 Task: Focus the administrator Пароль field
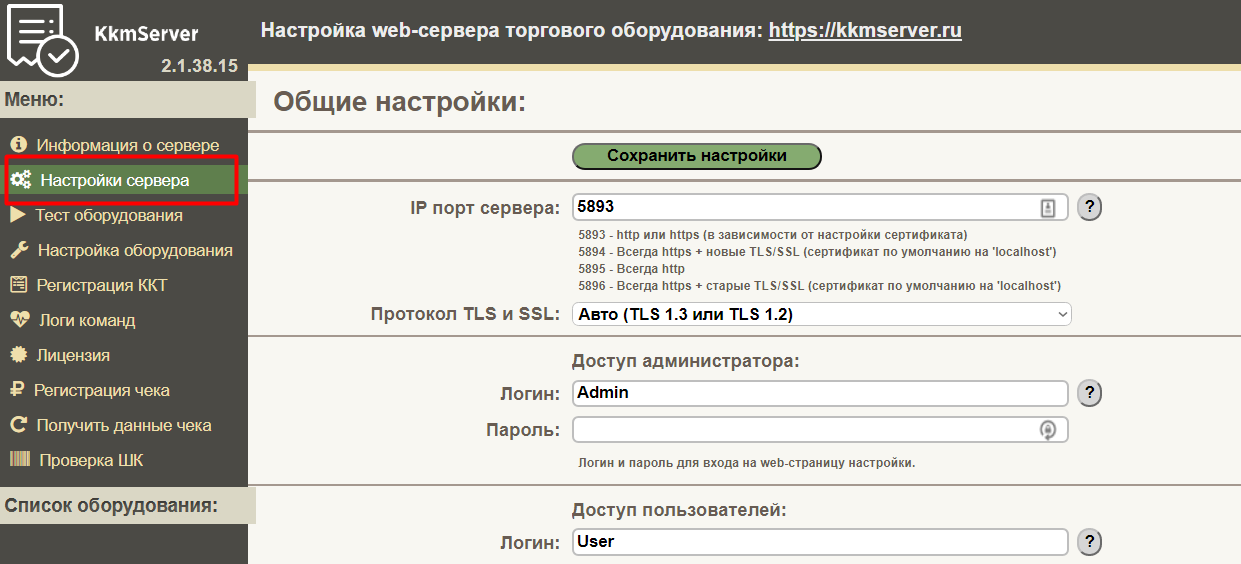click(x=820, y=430)
